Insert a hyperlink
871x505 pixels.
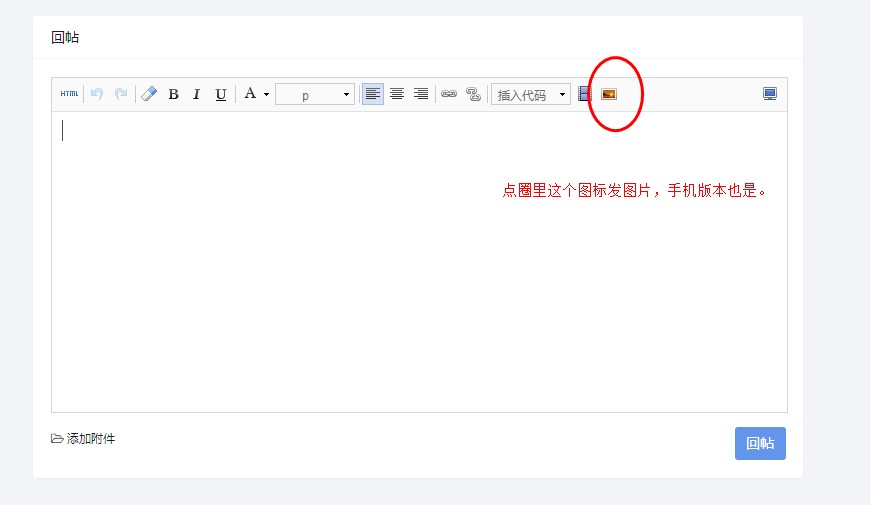449,94
